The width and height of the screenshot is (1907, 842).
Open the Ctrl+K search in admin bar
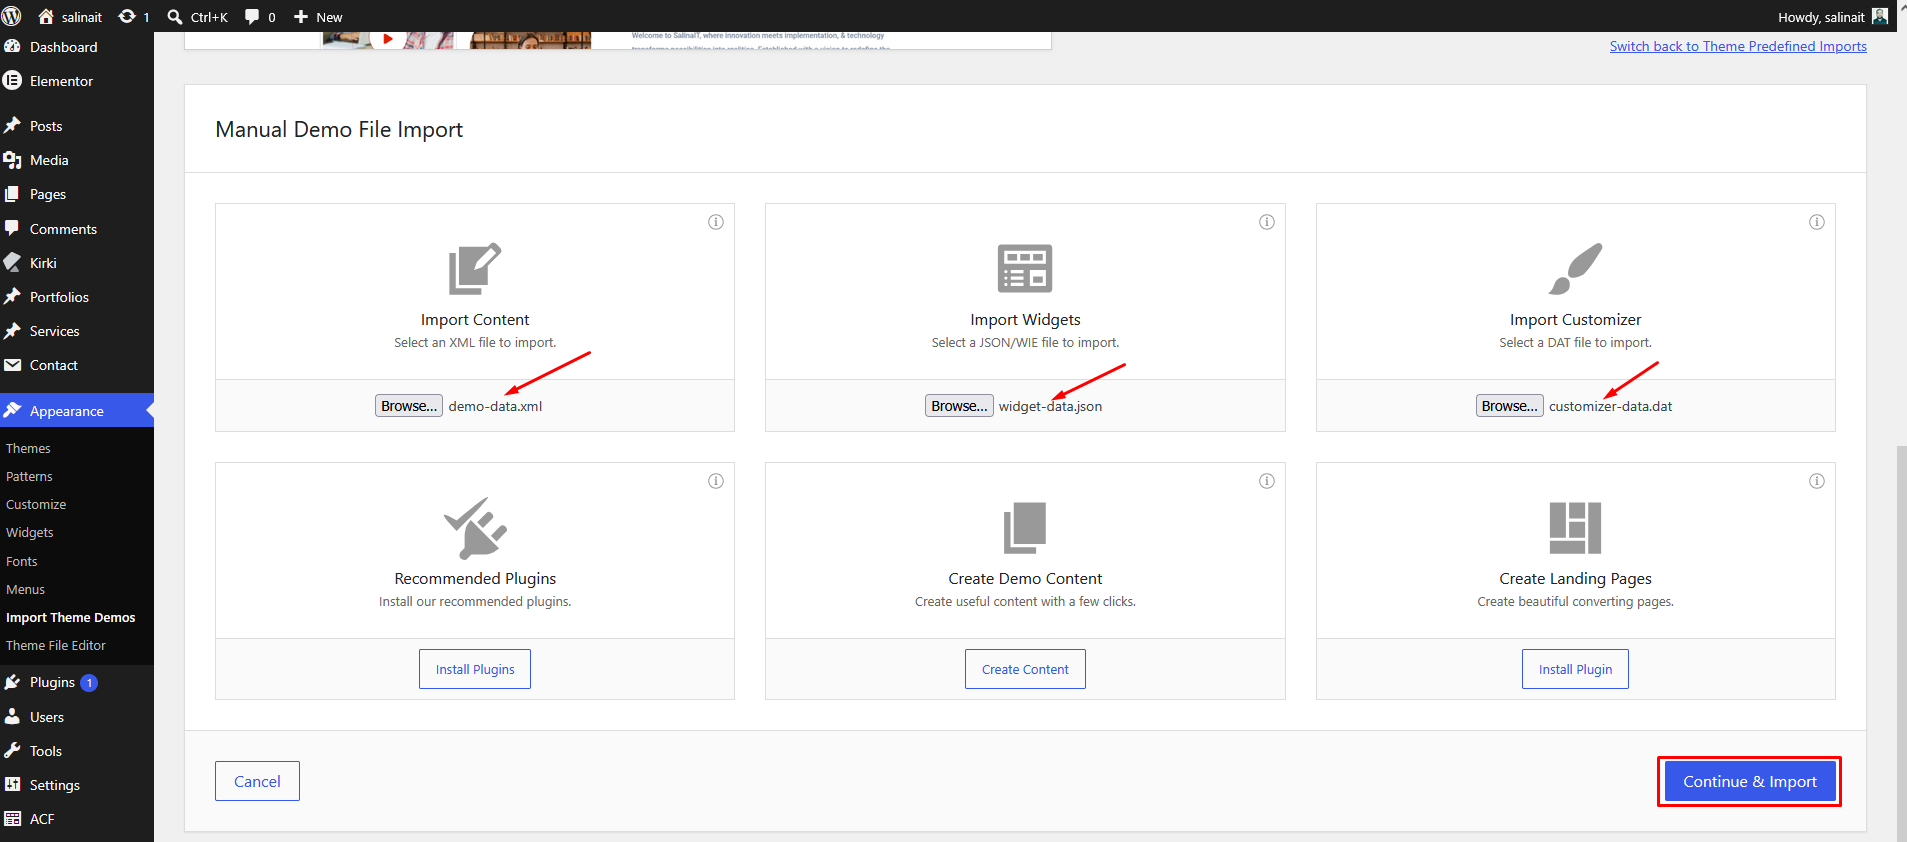(x=197, y=17)
